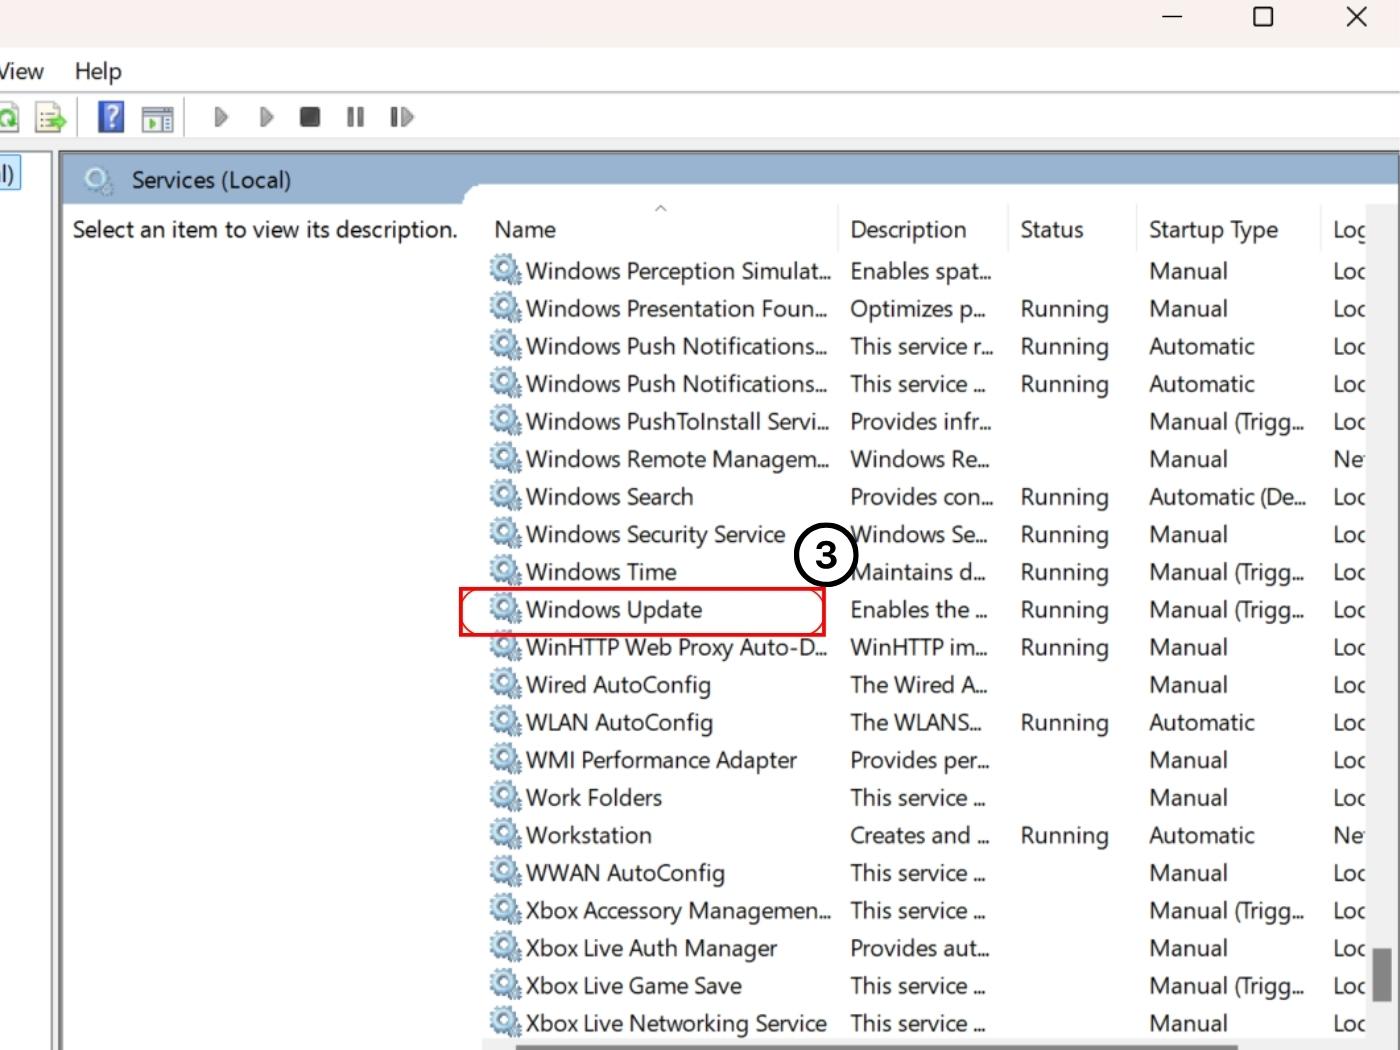Click the Restart Service toolbar icon
Viewport: 1400px width, 1050px height.
tap(401, 117)
